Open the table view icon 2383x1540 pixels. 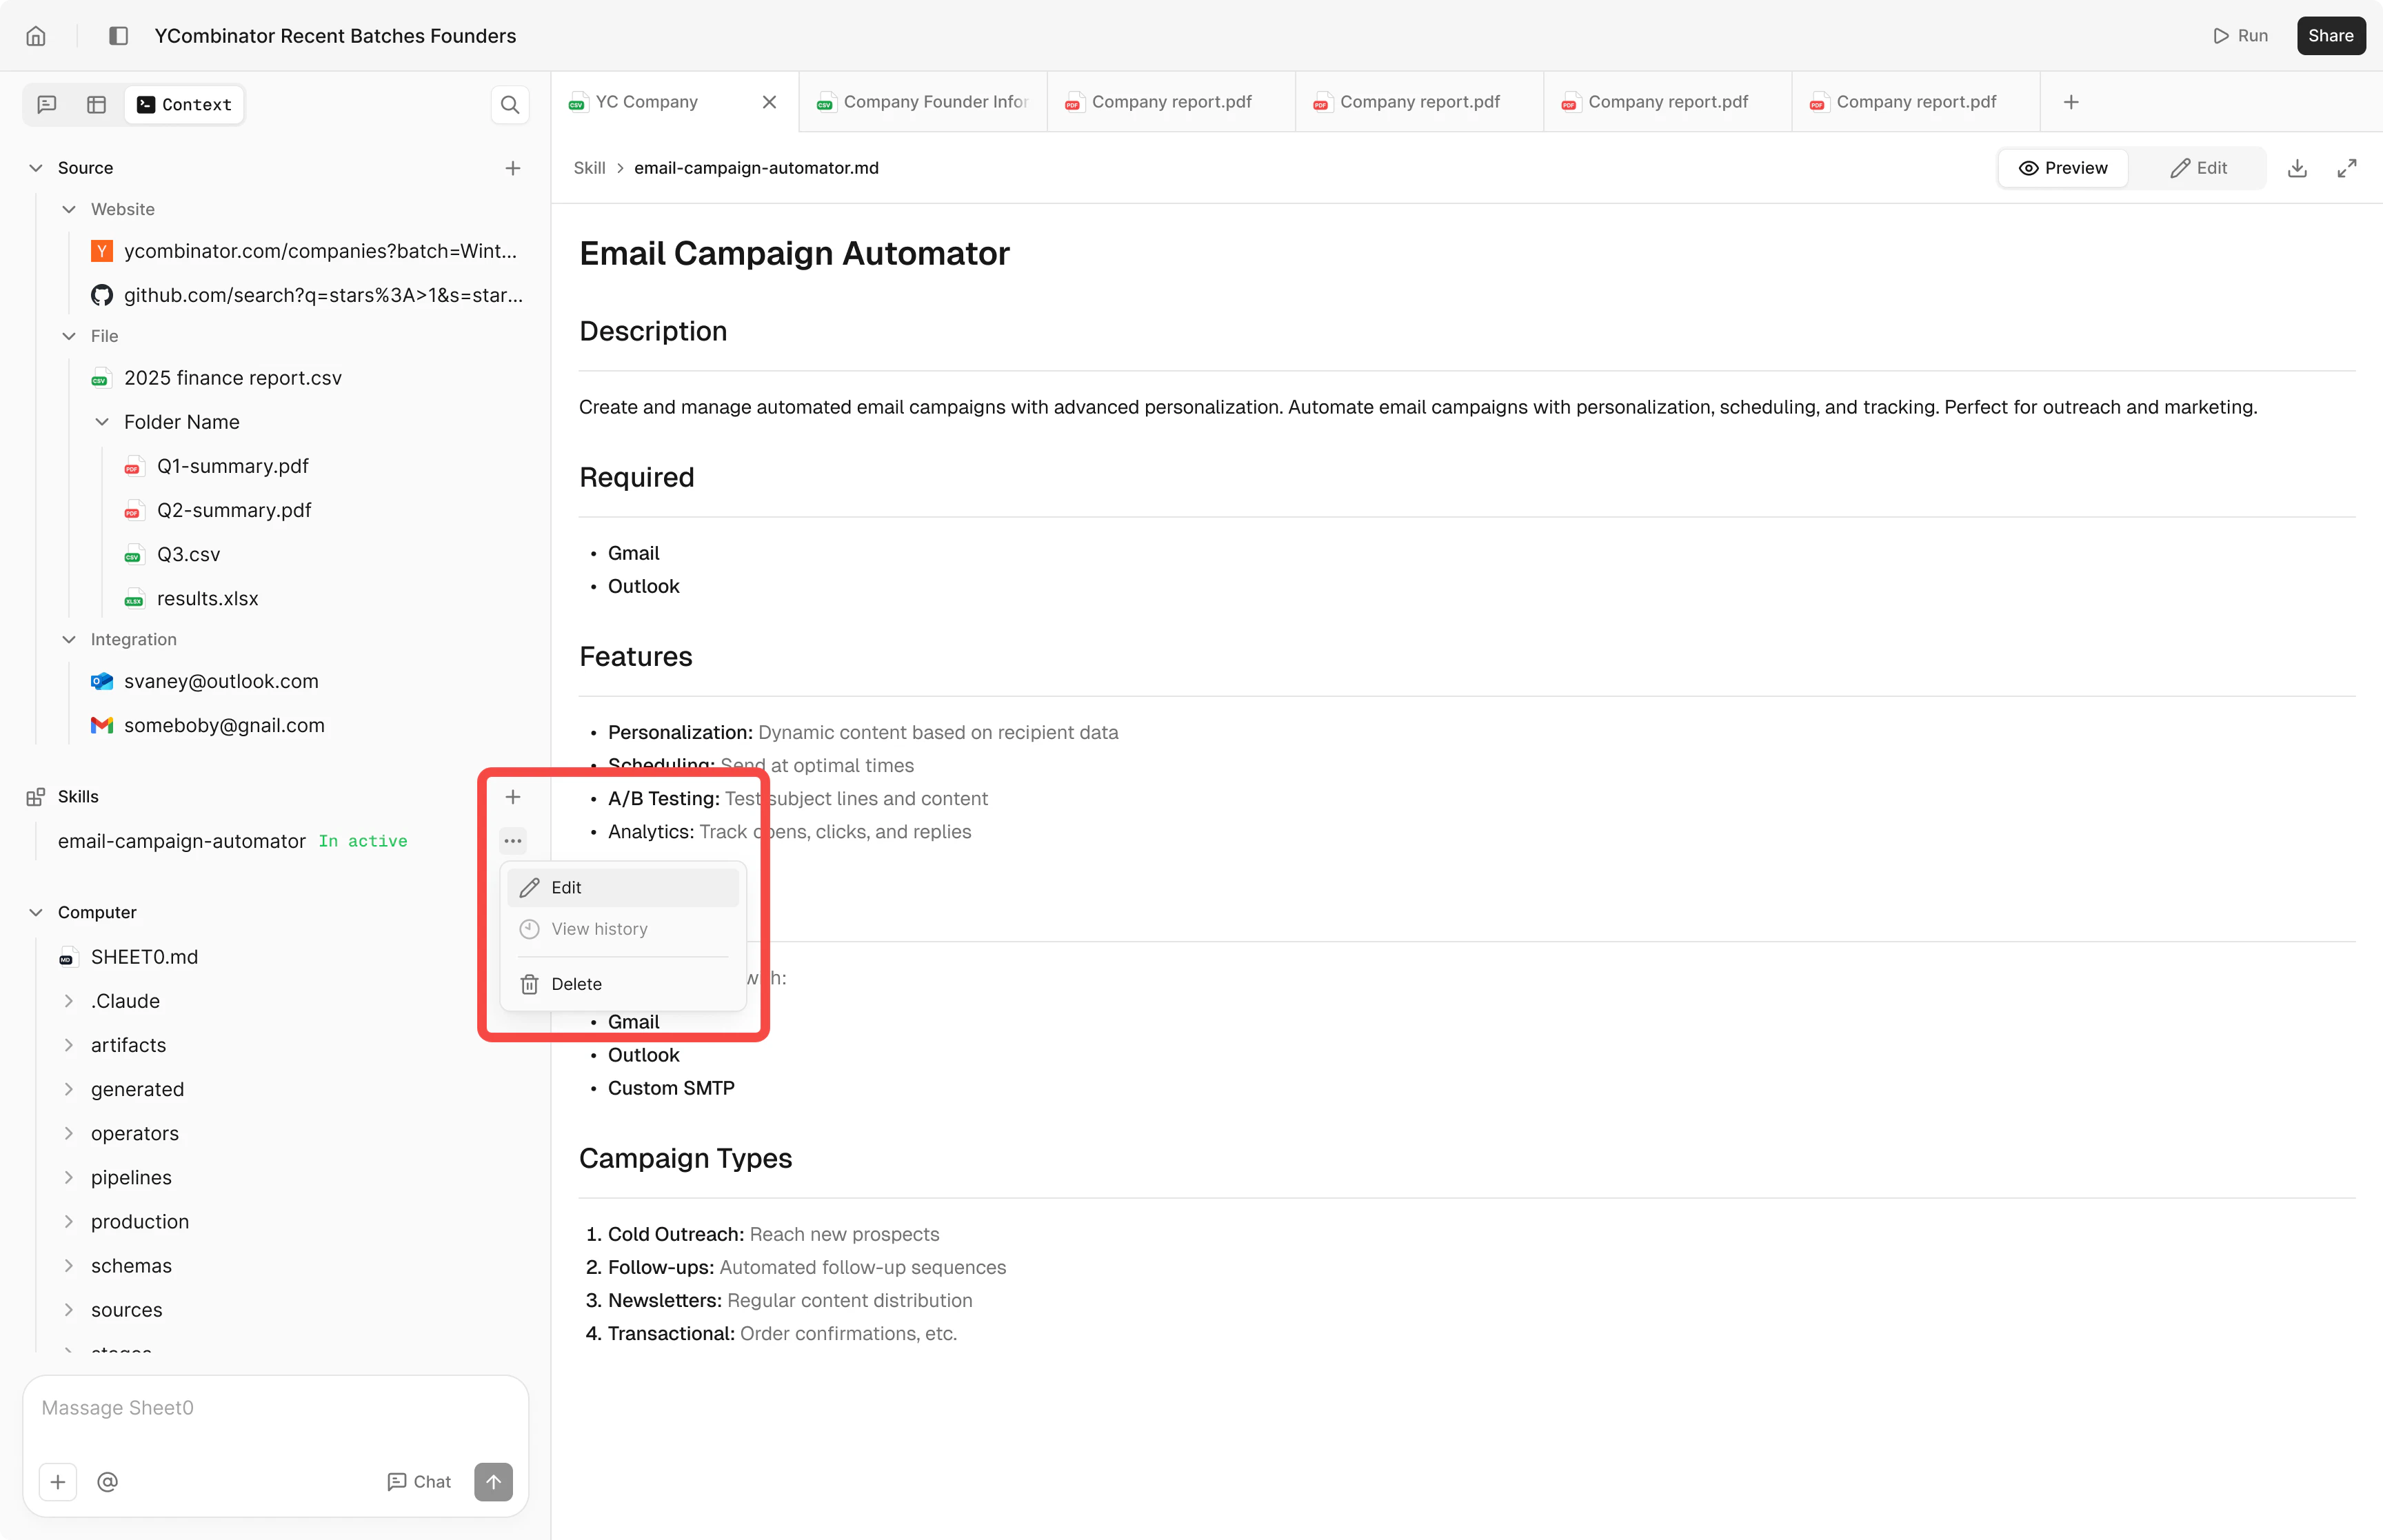tap(97, 105)
